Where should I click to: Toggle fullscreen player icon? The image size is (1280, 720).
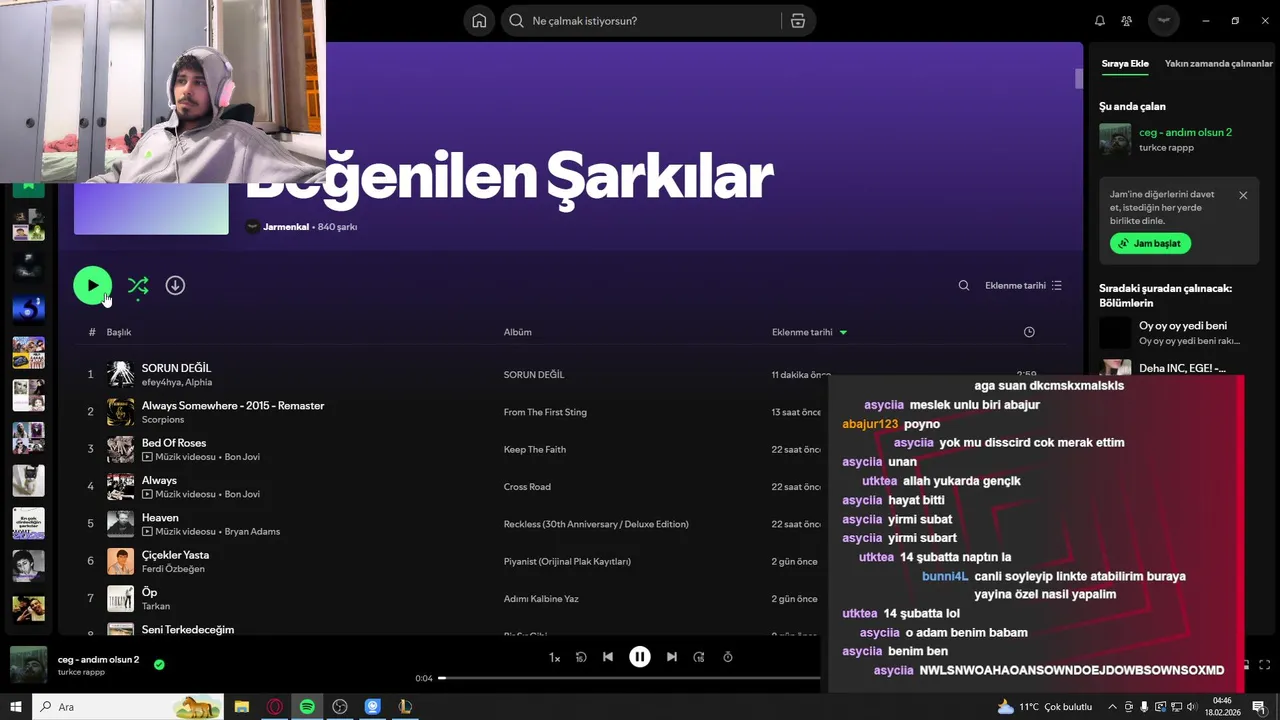(x=1264, y=665)
